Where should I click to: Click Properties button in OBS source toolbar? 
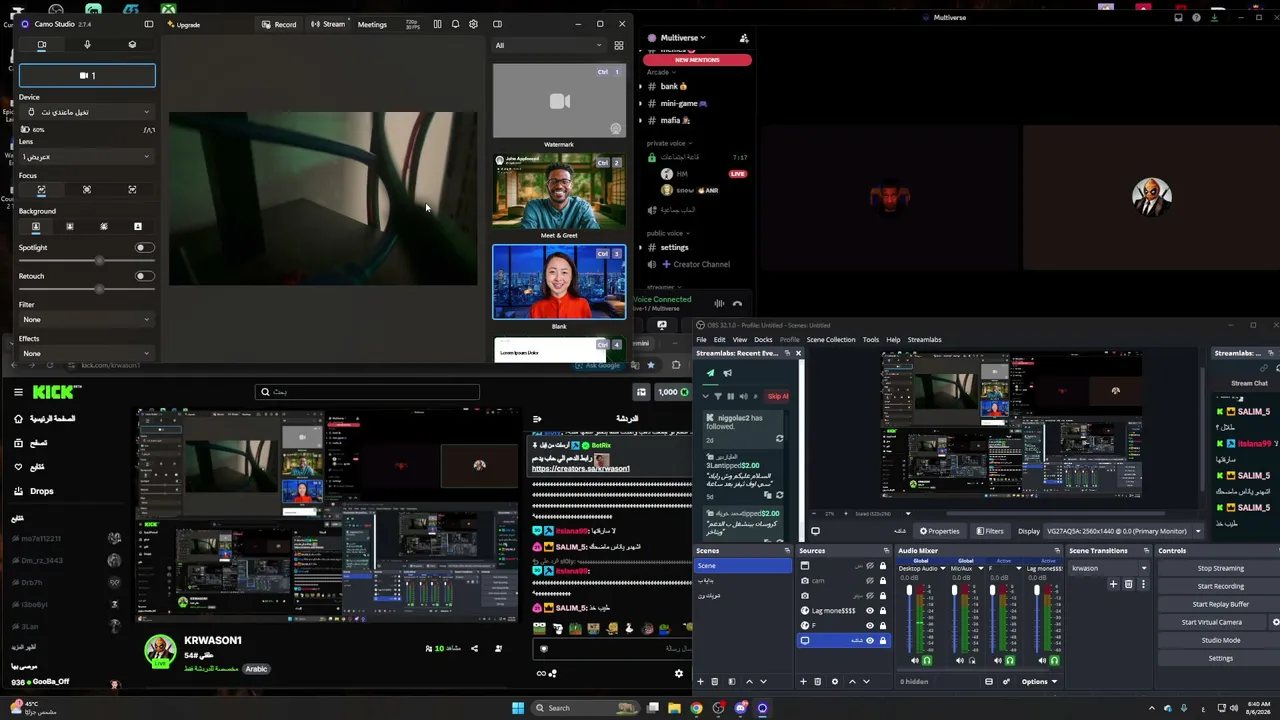[940, 531]
